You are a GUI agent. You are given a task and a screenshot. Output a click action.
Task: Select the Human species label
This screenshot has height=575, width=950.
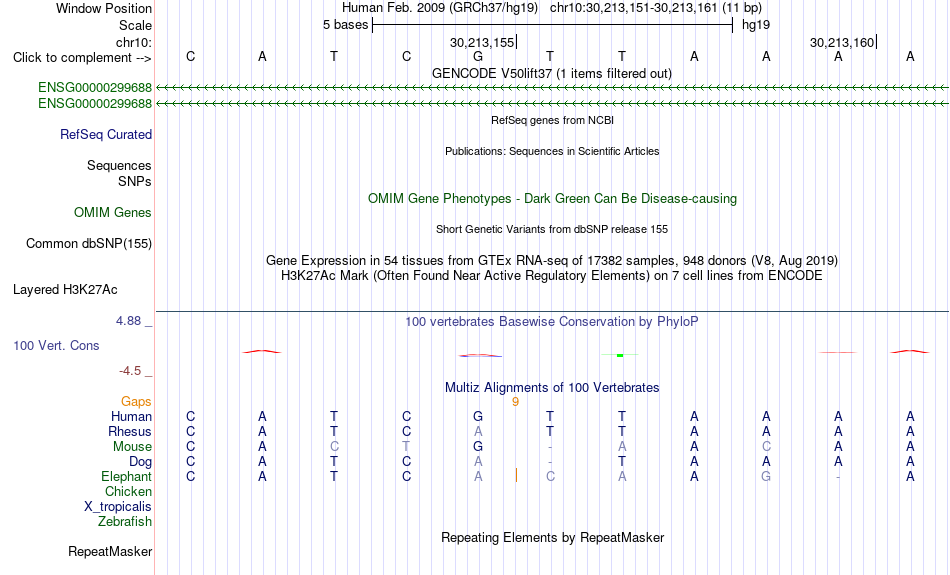tap(131, 416)
